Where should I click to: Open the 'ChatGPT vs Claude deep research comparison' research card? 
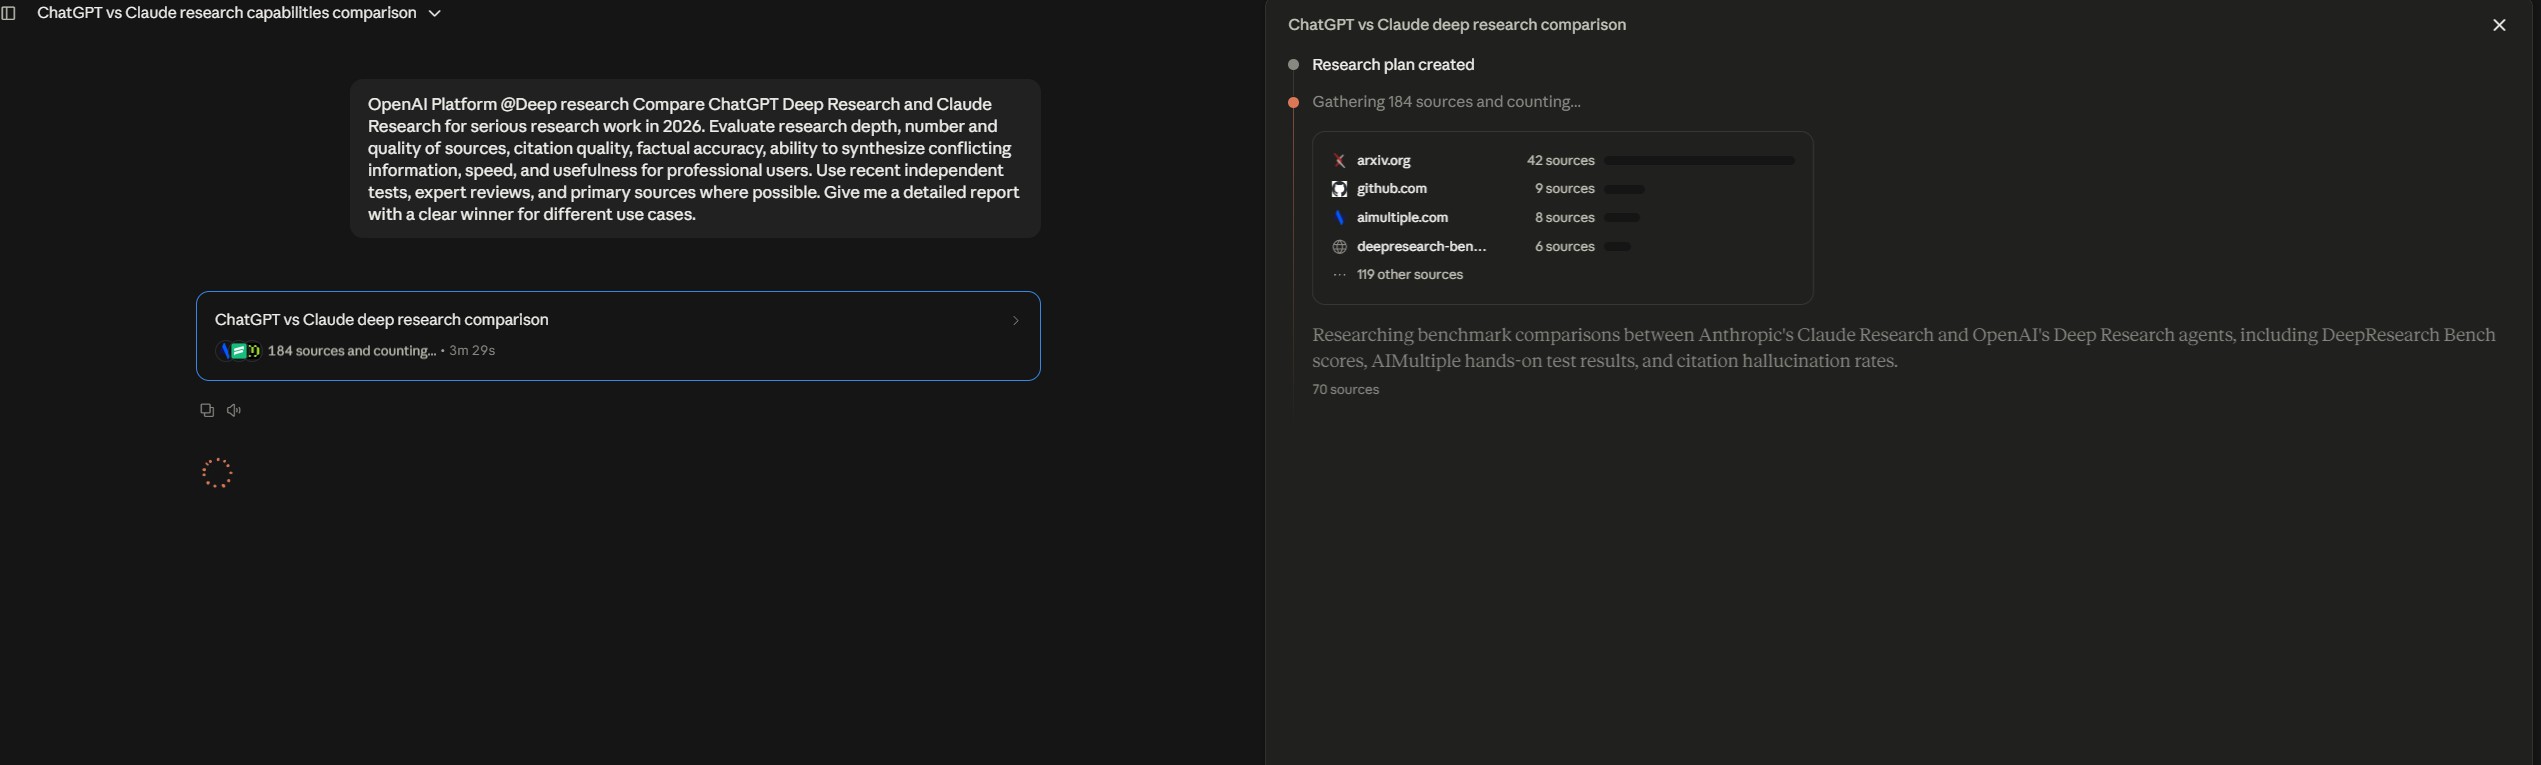[x=618, y=336]
